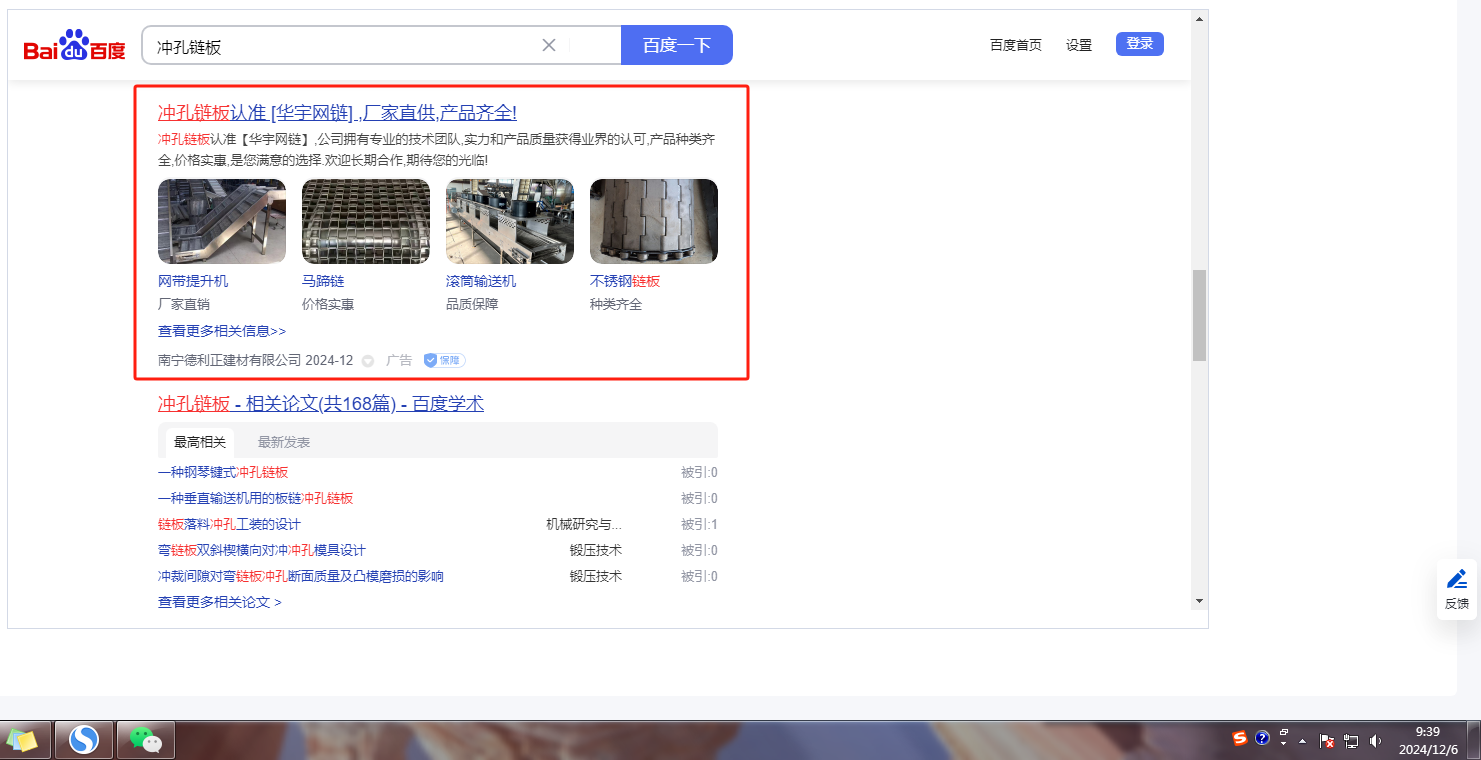The height and width of the screenshot is (760, 1481).
Task: Click the 马蹄链 text link
Action: (323, 281)
